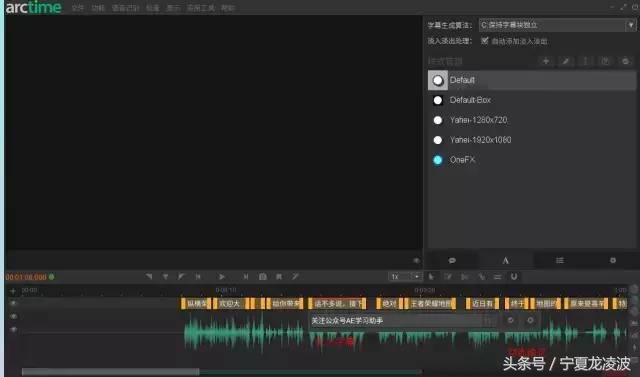The height and width of the screenshot is (377, 640).
Task: Click the step-back icon before play button
Action: point(198,277)
